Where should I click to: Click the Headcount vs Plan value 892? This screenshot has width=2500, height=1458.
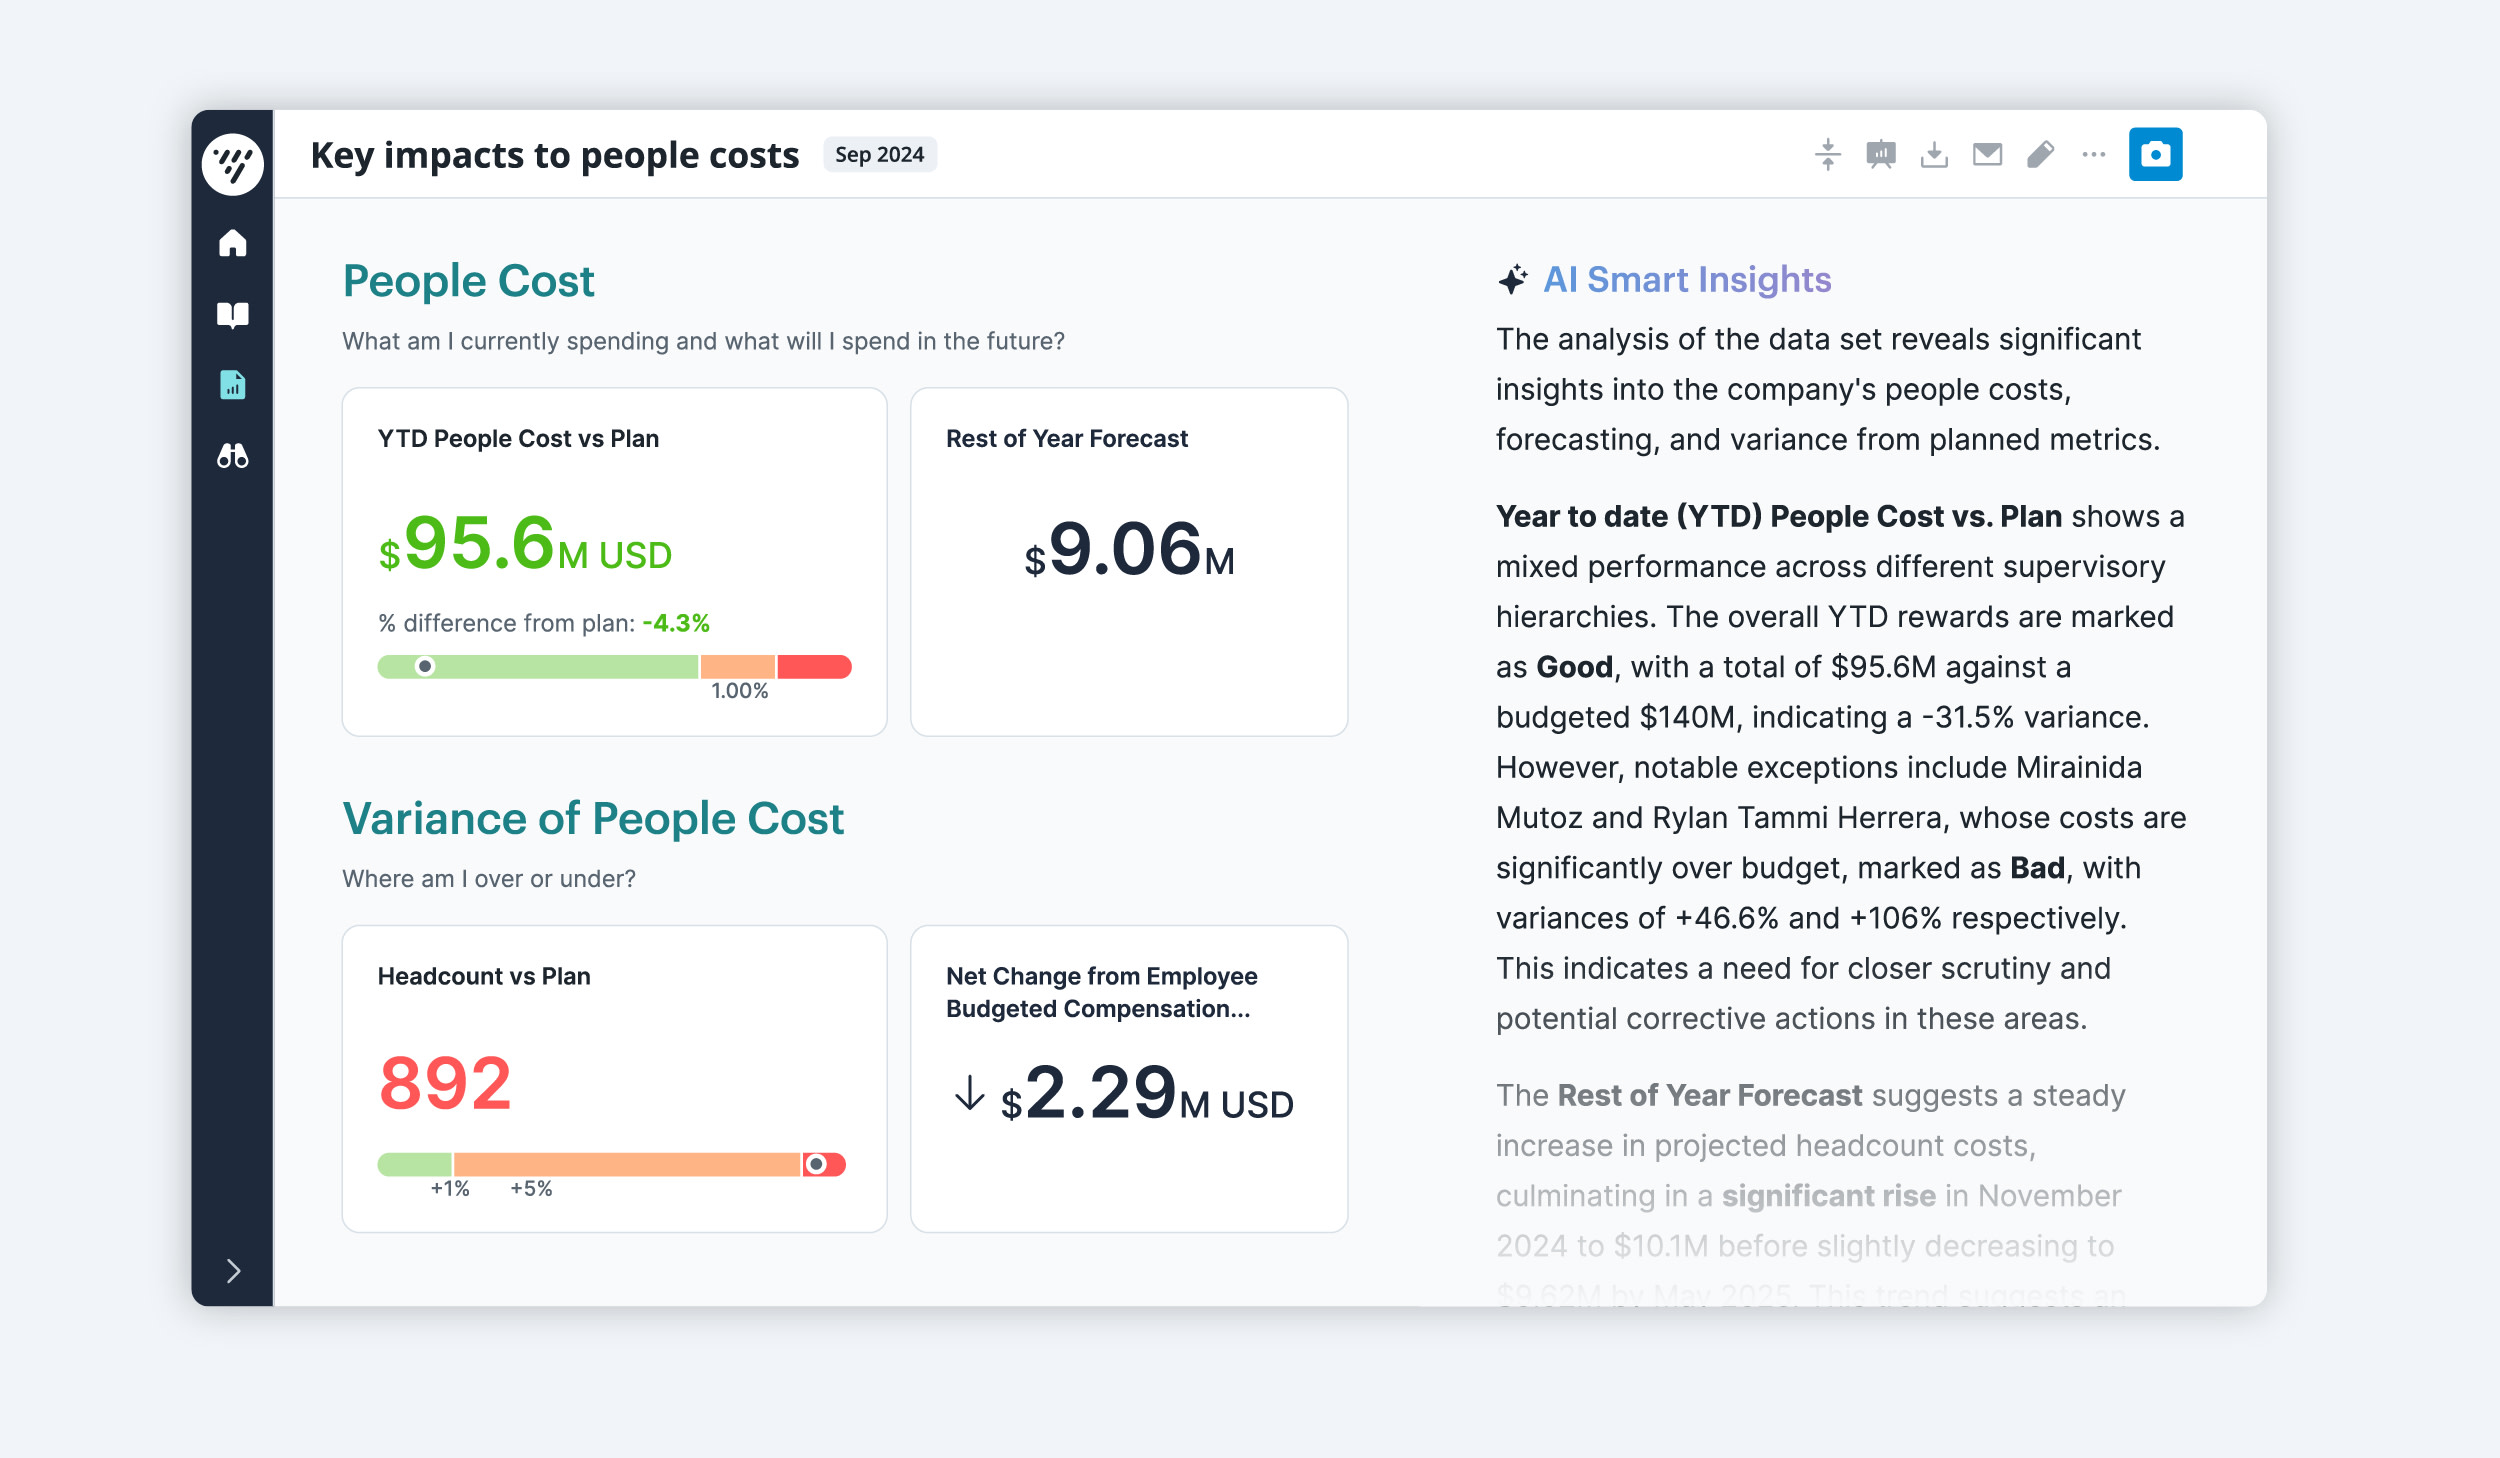pyautogui.click(x=445, y=1083)
